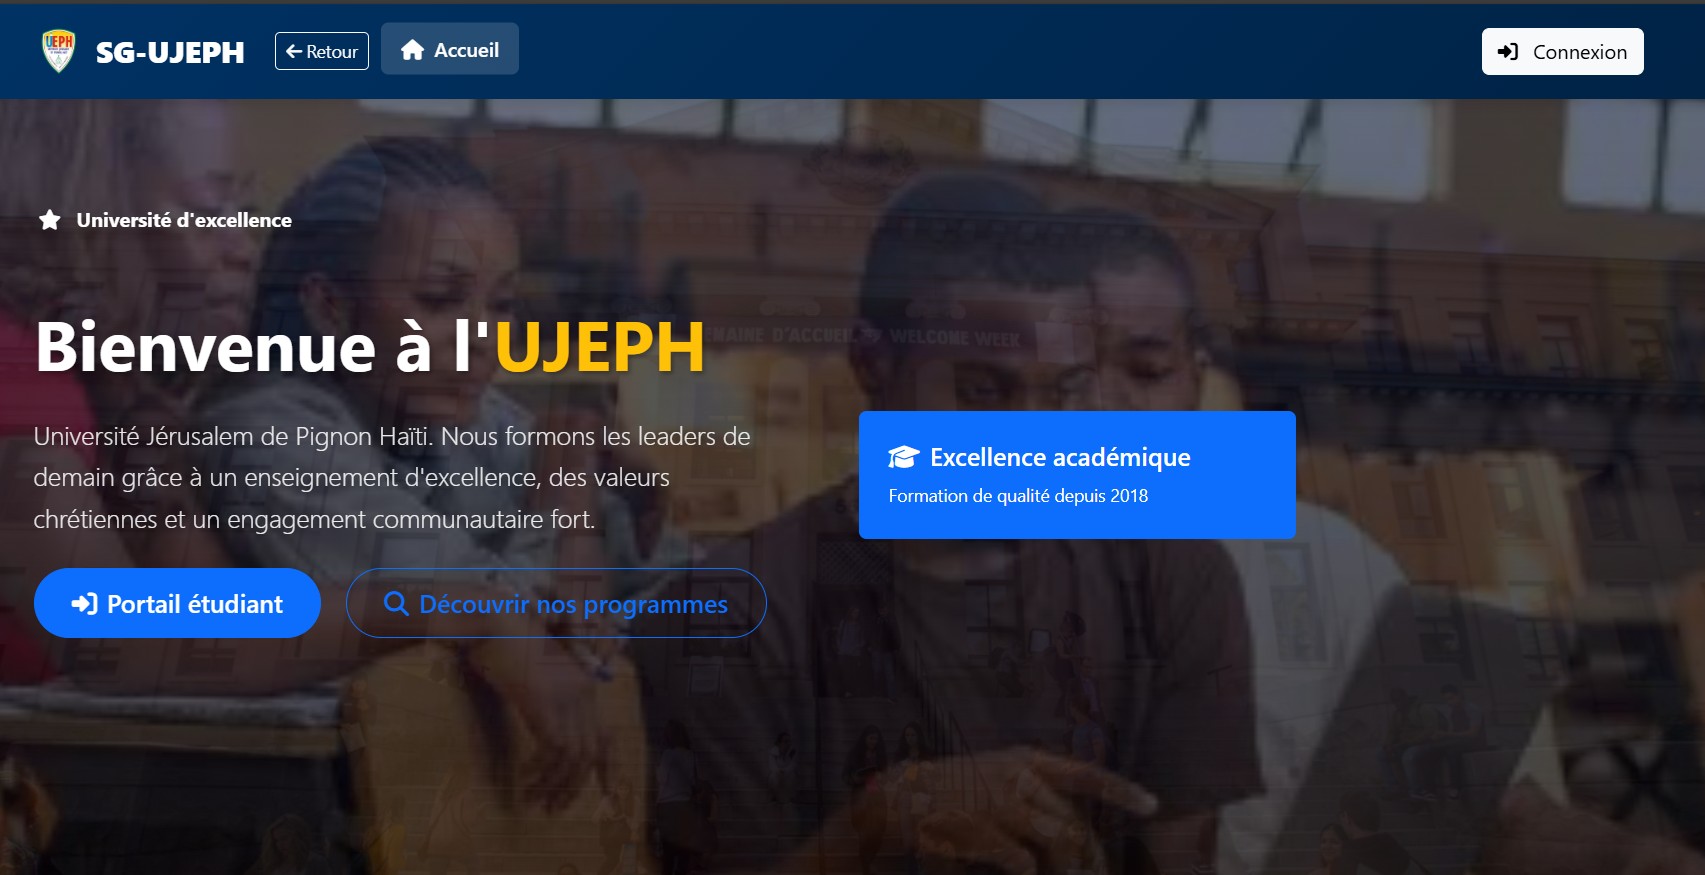1705x875 pixels.
Task: Click the house icon beside Accueil
Action: click(x=413, y=50)
